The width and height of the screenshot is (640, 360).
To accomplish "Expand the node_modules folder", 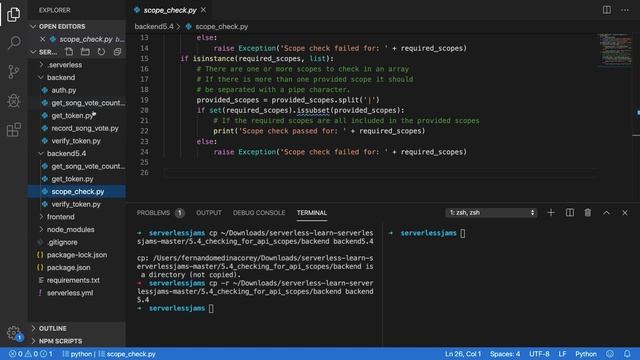I will [x=70, y=229].
